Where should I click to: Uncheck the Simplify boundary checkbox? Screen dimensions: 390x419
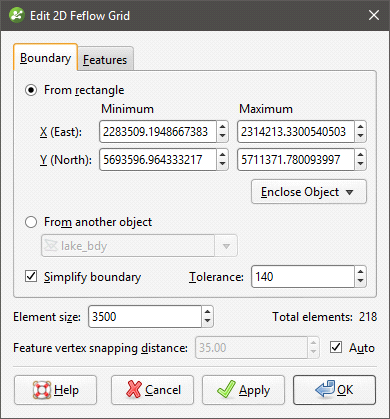(31, 276)
